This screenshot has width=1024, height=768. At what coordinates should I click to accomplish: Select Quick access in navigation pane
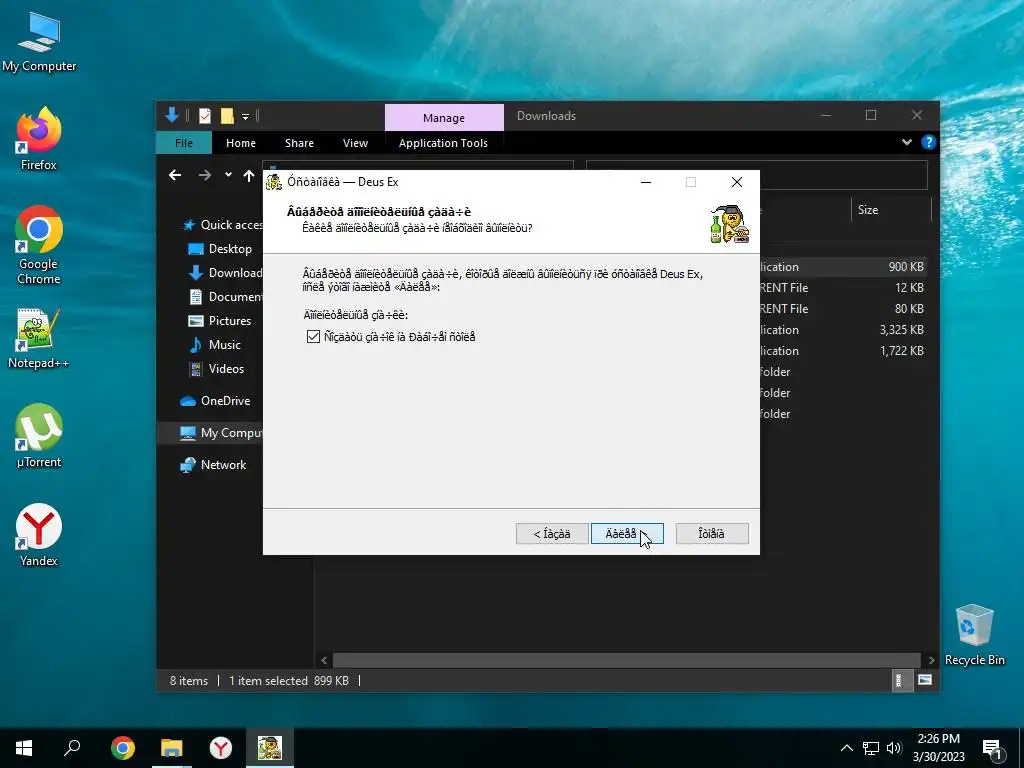click(x=222, y=225)
